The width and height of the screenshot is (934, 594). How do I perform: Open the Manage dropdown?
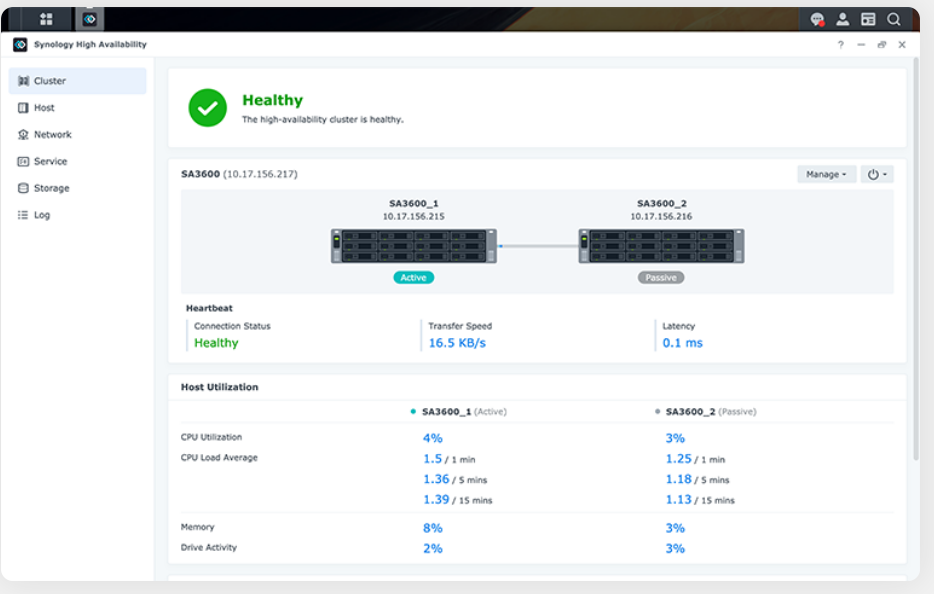tap(826, 174)
